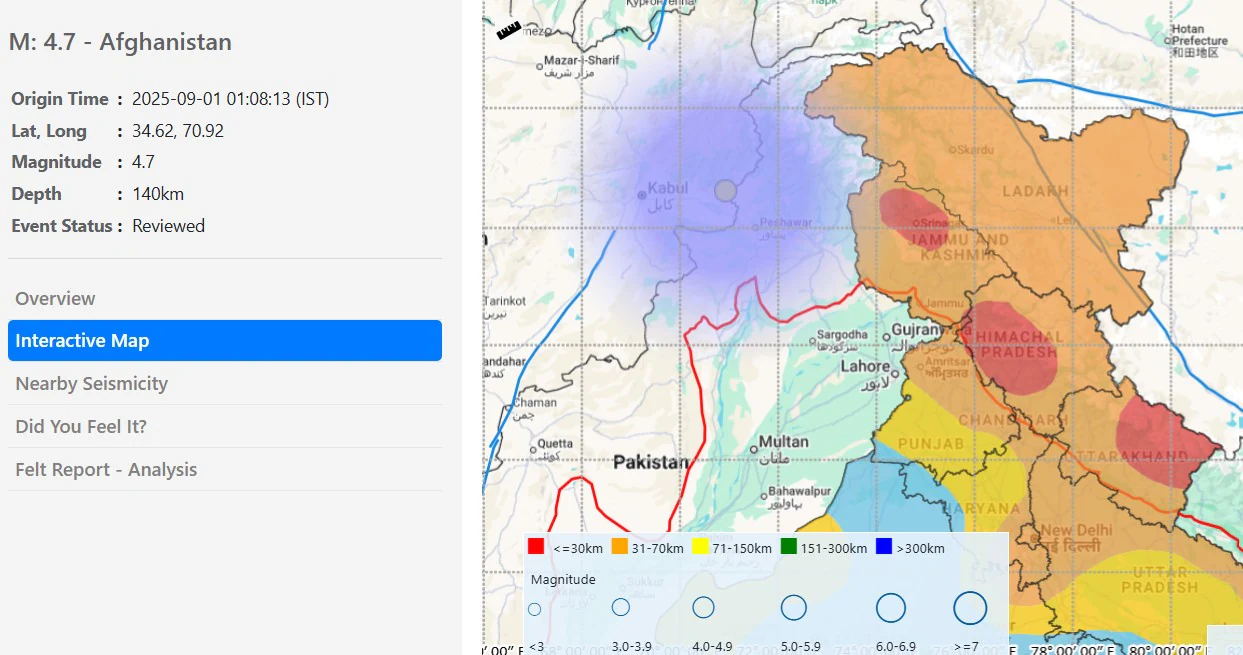Image resolution: width=1243 pixels, height=655 pixels.
Task: Click the orange 31-70km depth swatch
Action: click(619, 547)
